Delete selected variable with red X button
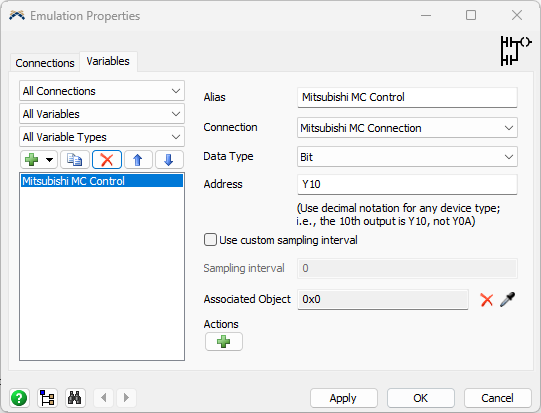Viewport: 541px width, 413px height. coord(107,159)
